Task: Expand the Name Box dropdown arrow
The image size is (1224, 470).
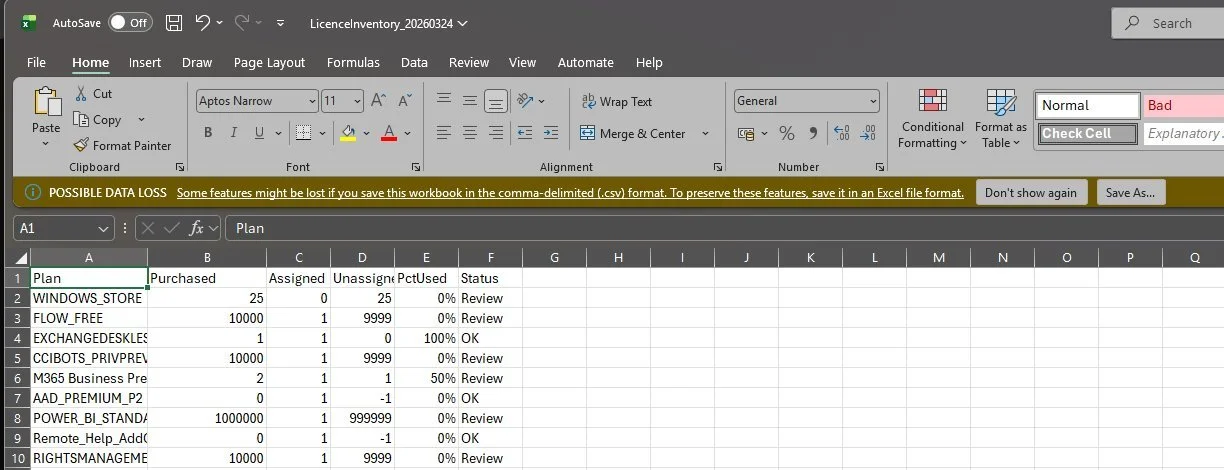Action: (x=103, y=228)
